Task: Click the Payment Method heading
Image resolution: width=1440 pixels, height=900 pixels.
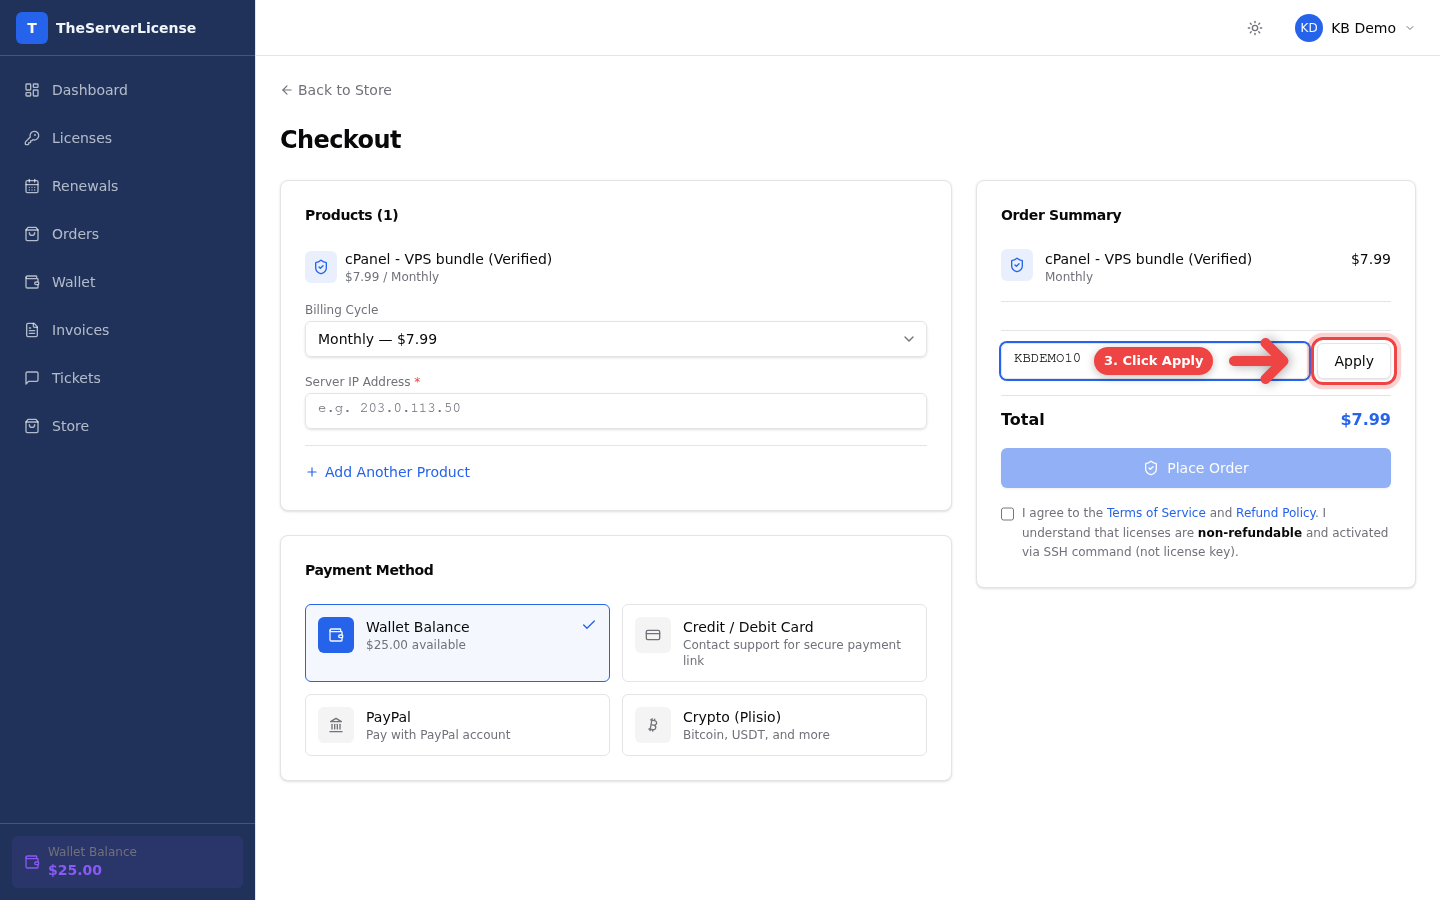Action: (x=369, y=570)
